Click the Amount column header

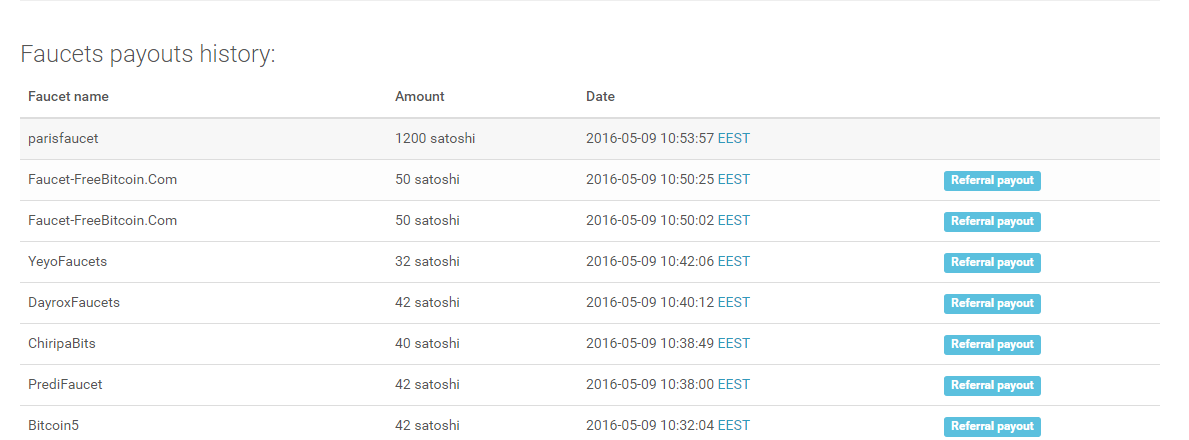click(x=419, y=97)
